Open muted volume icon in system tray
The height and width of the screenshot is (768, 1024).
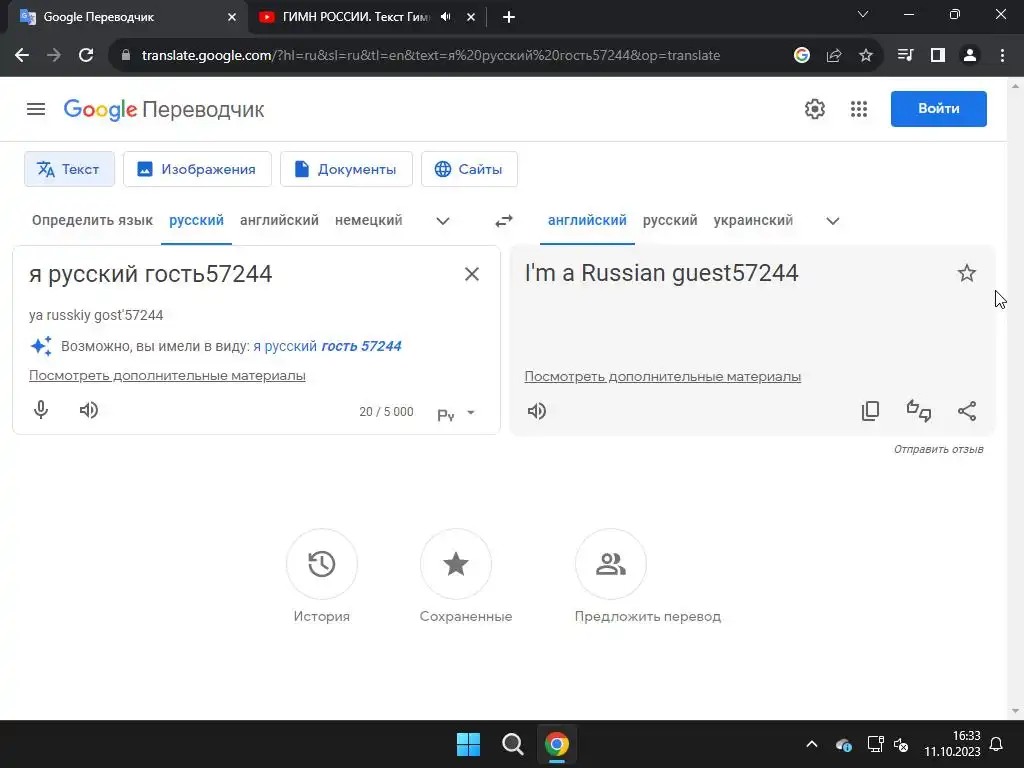901,744
